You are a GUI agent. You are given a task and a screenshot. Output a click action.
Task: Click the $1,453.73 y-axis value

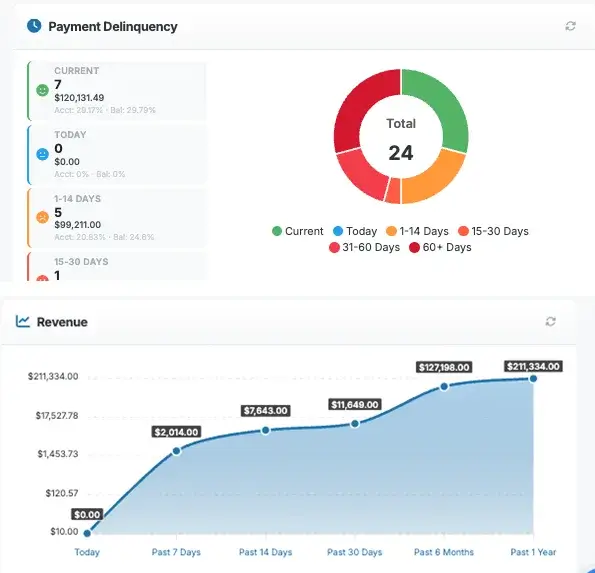(x=58, y=454)
